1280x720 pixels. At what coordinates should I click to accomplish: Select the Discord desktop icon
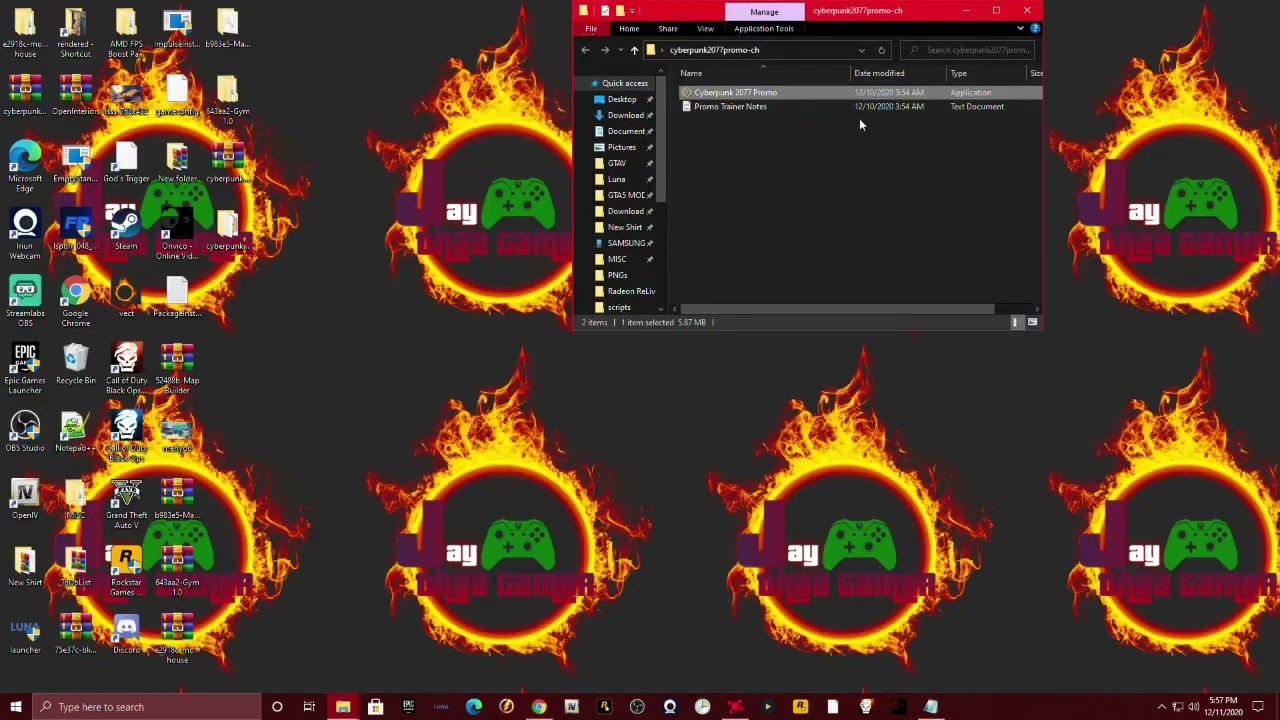tap(126, 633)
